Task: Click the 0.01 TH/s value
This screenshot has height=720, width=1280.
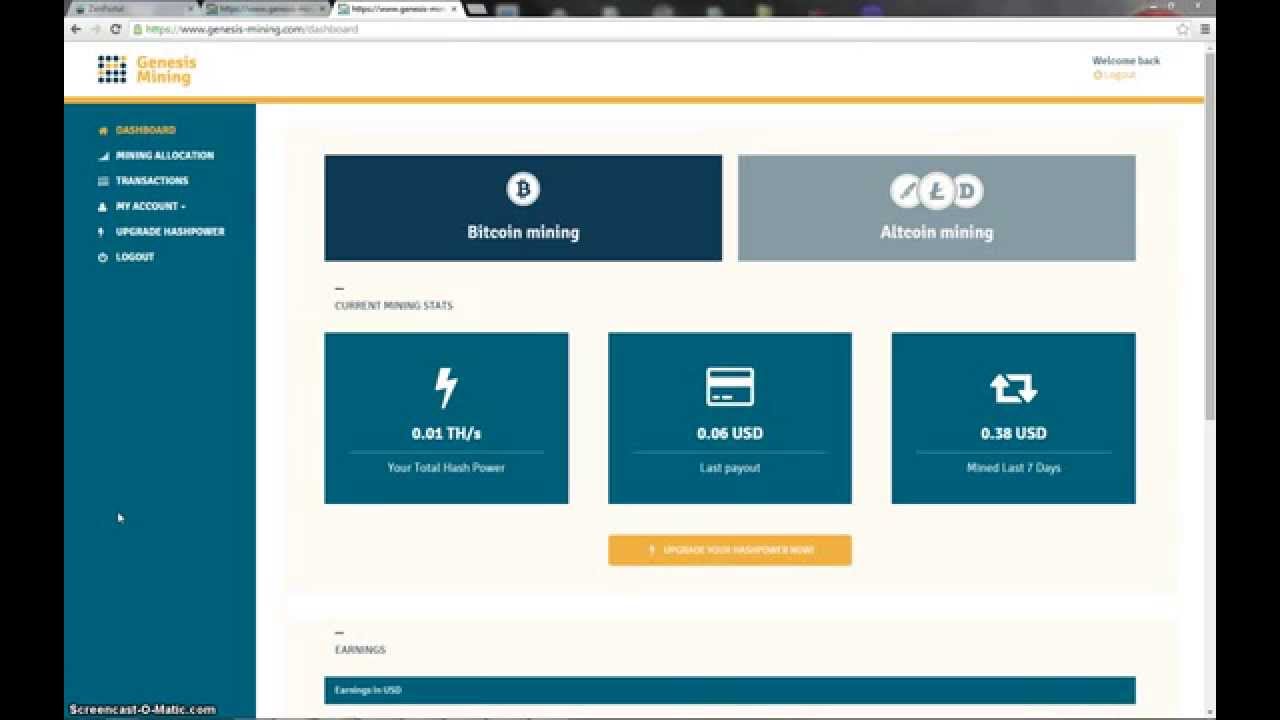Action: pos(446,433)
